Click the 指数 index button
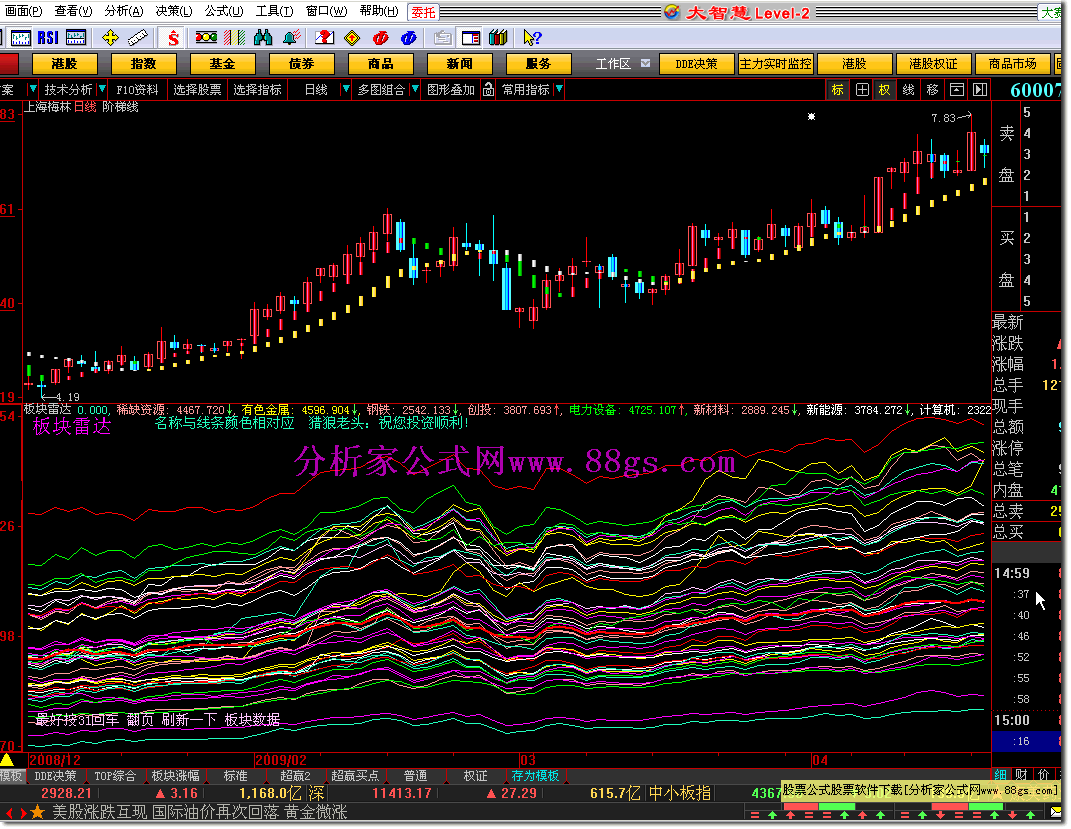 click(143, 64)
